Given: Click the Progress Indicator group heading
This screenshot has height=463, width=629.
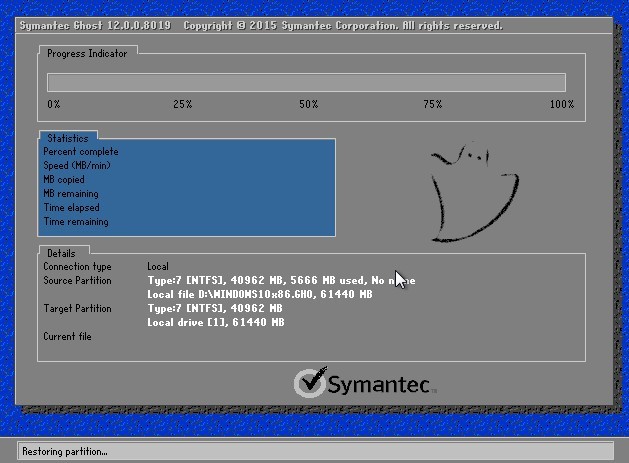Looking at the screenshot, I should pos(87,54).
